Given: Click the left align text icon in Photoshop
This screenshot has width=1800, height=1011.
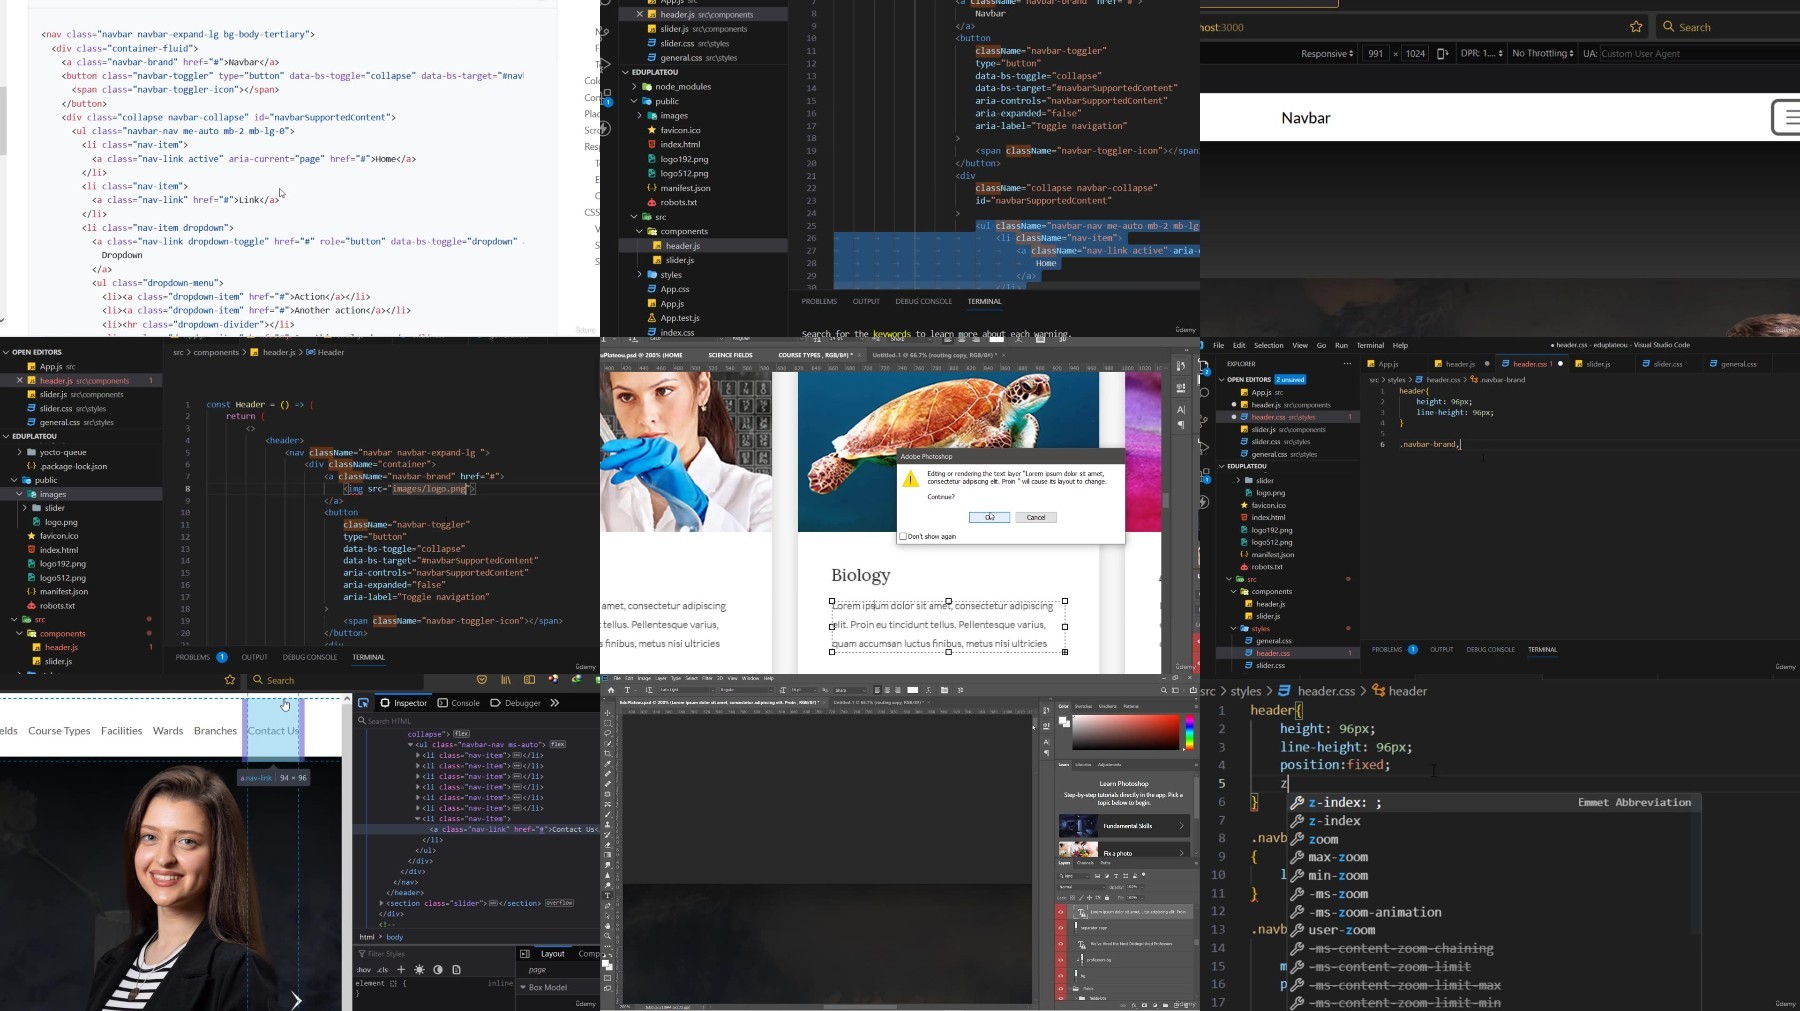Looking at the screenshot, I should point(877,690).
